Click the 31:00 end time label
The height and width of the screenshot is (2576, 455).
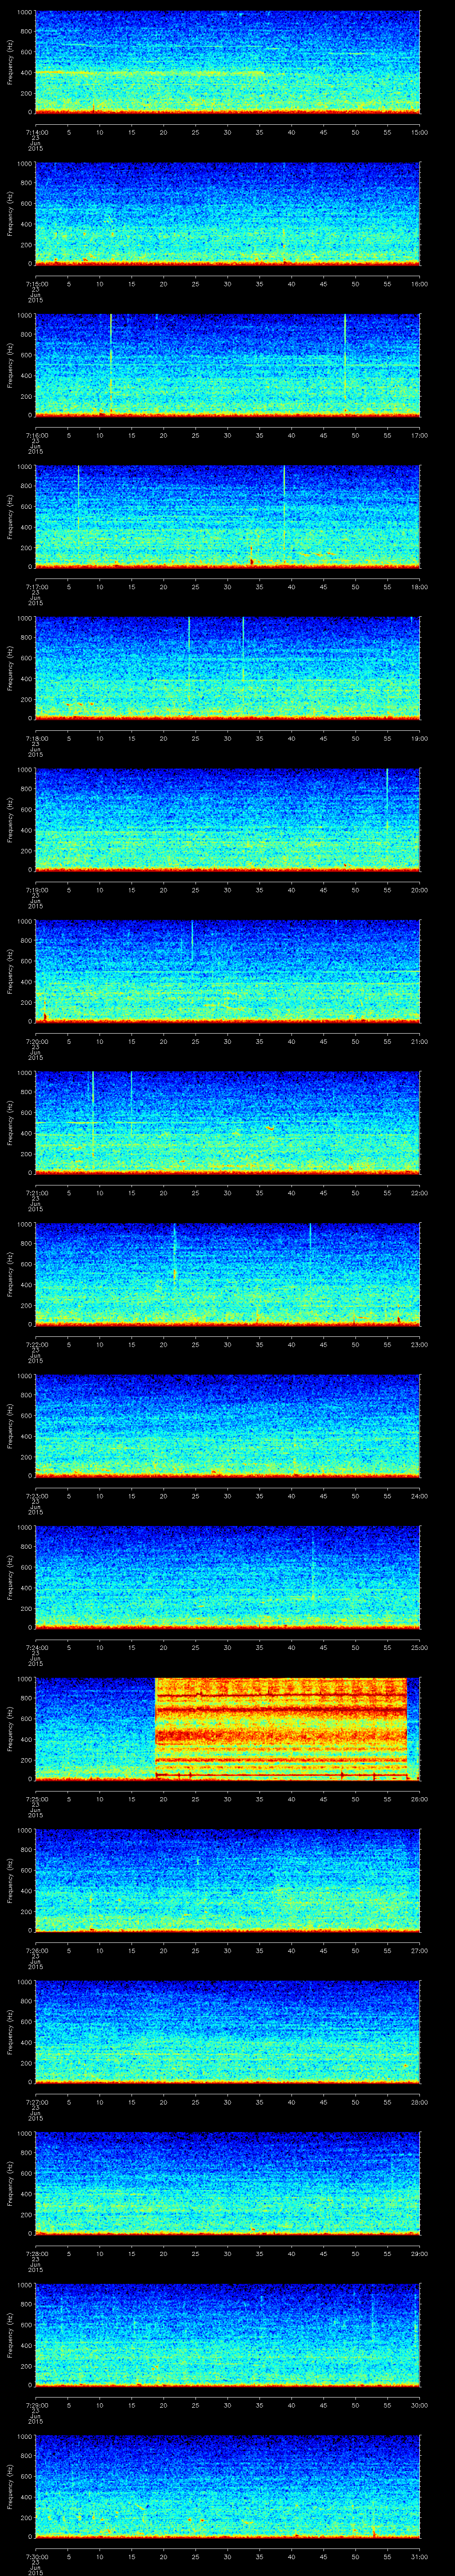(x=420, y=2556)
